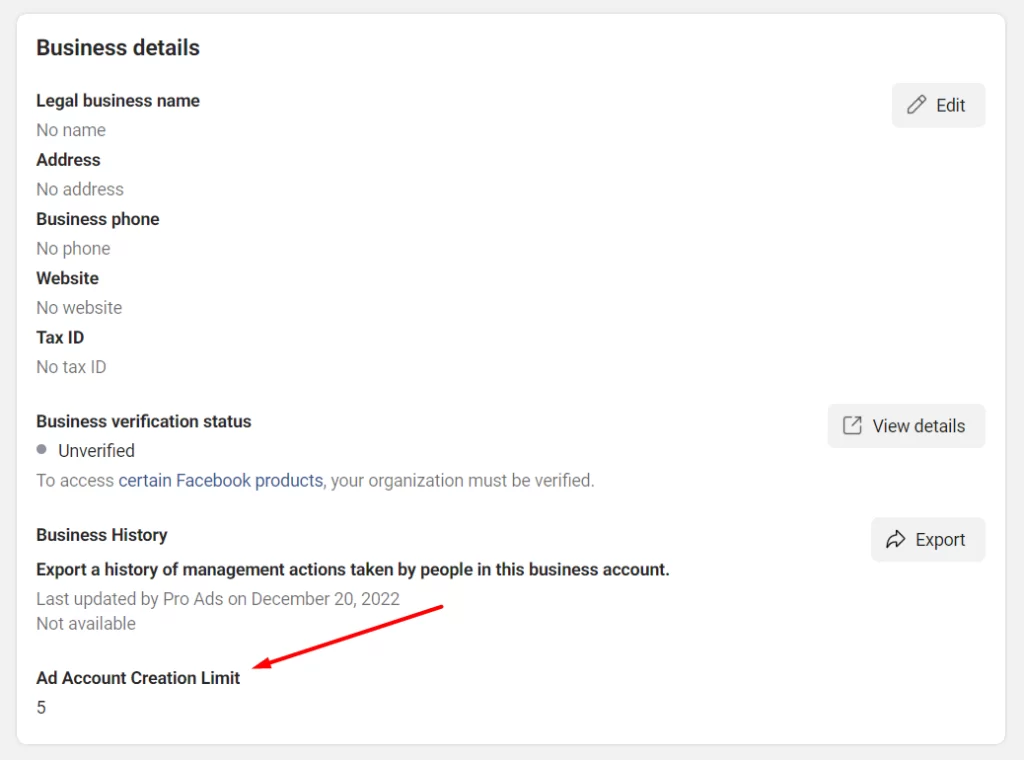Open the certain Facebook products link
This screenshot has width=1024, height=760.
click(x=220, y=480)
